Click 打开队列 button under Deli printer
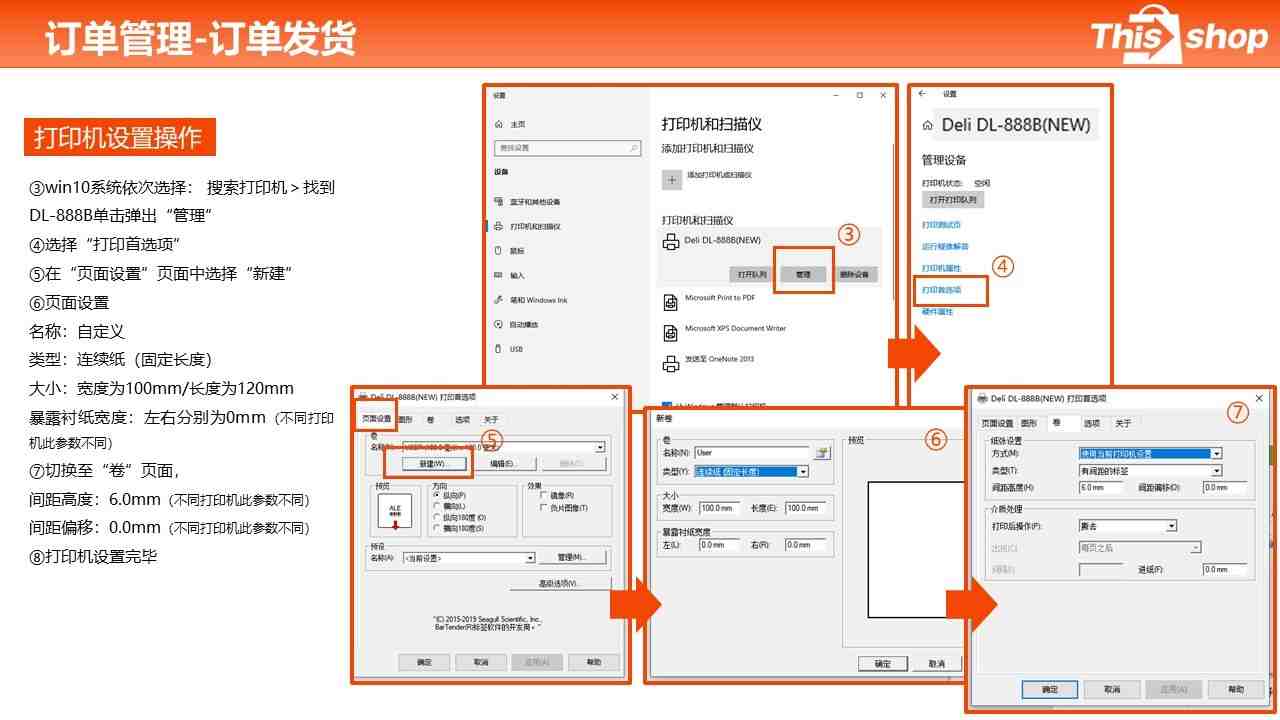Screen dimensions: 1280x720 (x=752, y=274)
